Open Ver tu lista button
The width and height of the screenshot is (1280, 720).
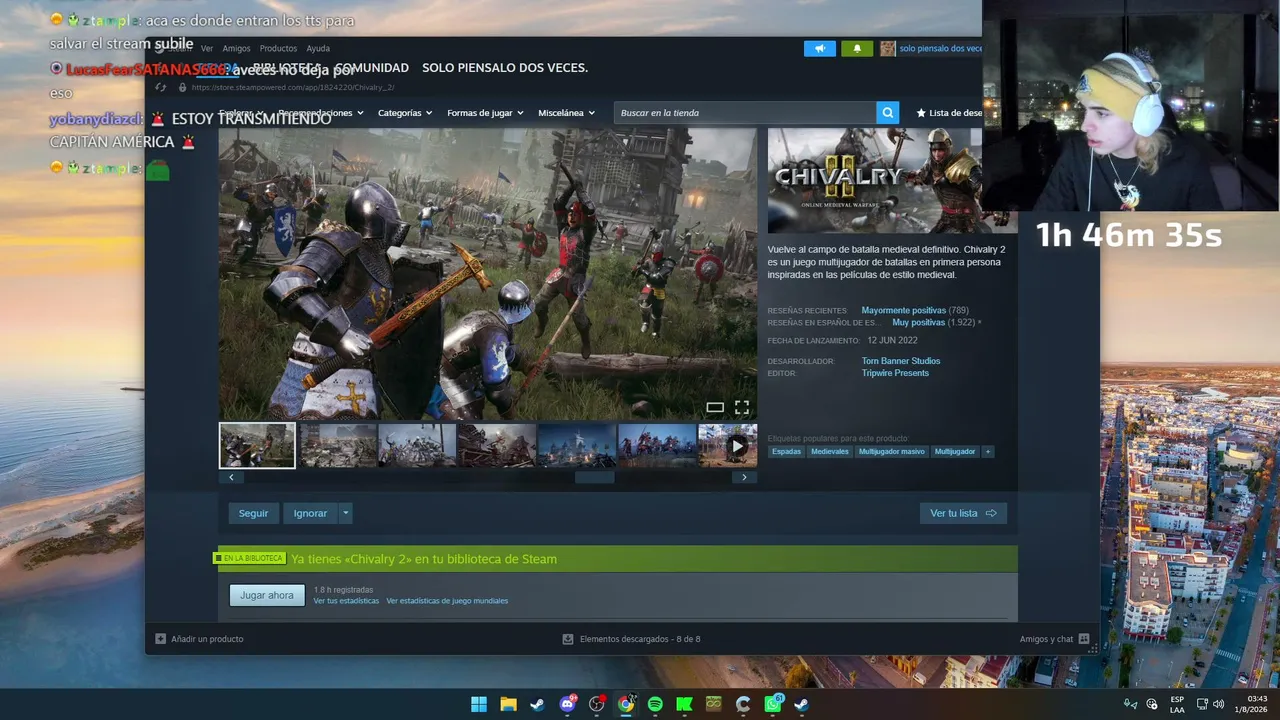(x=963, y=513)
